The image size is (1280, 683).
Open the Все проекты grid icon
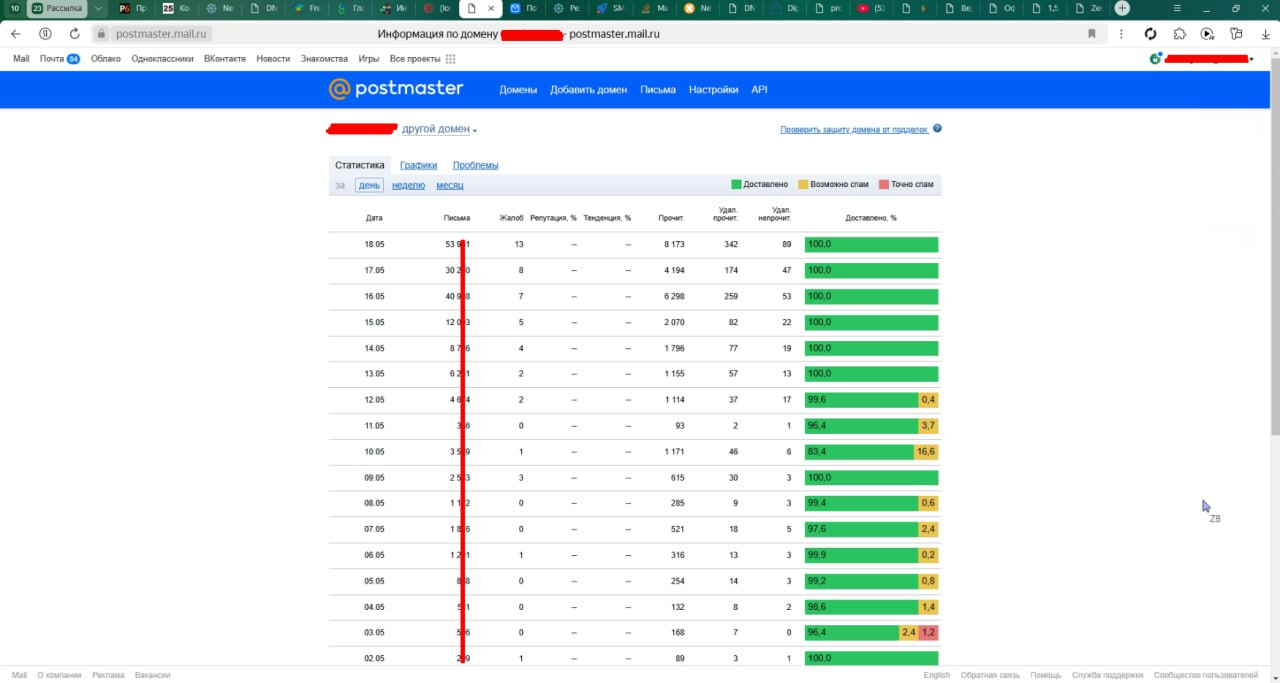[451, 59]
